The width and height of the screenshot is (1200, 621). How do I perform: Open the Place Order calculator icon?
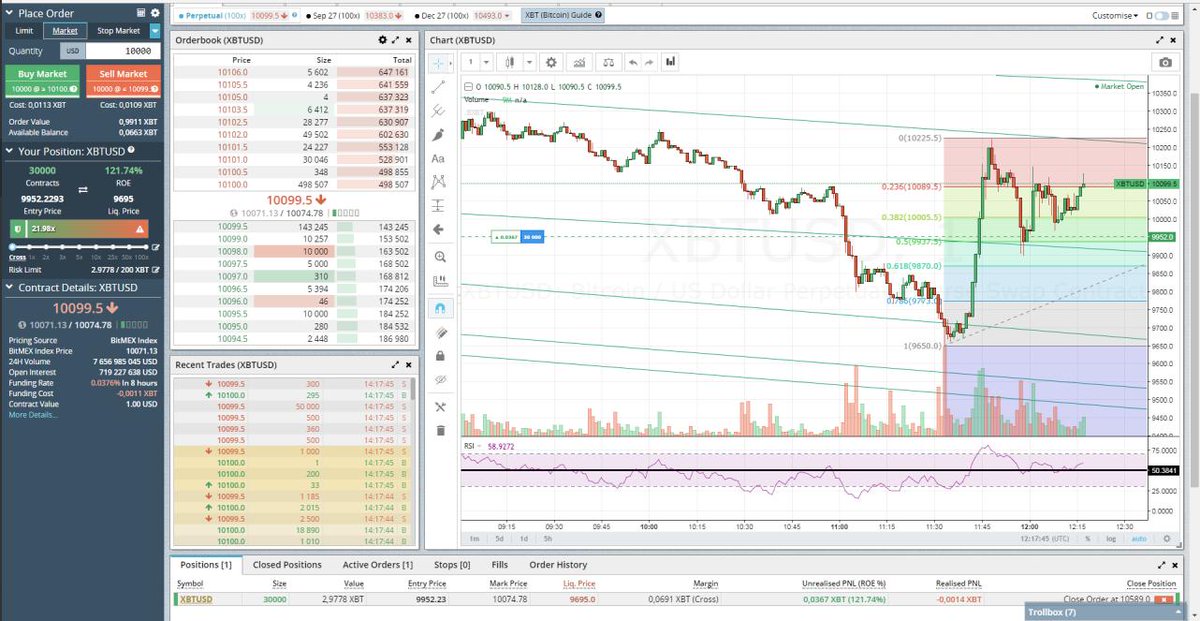[139, 13]
